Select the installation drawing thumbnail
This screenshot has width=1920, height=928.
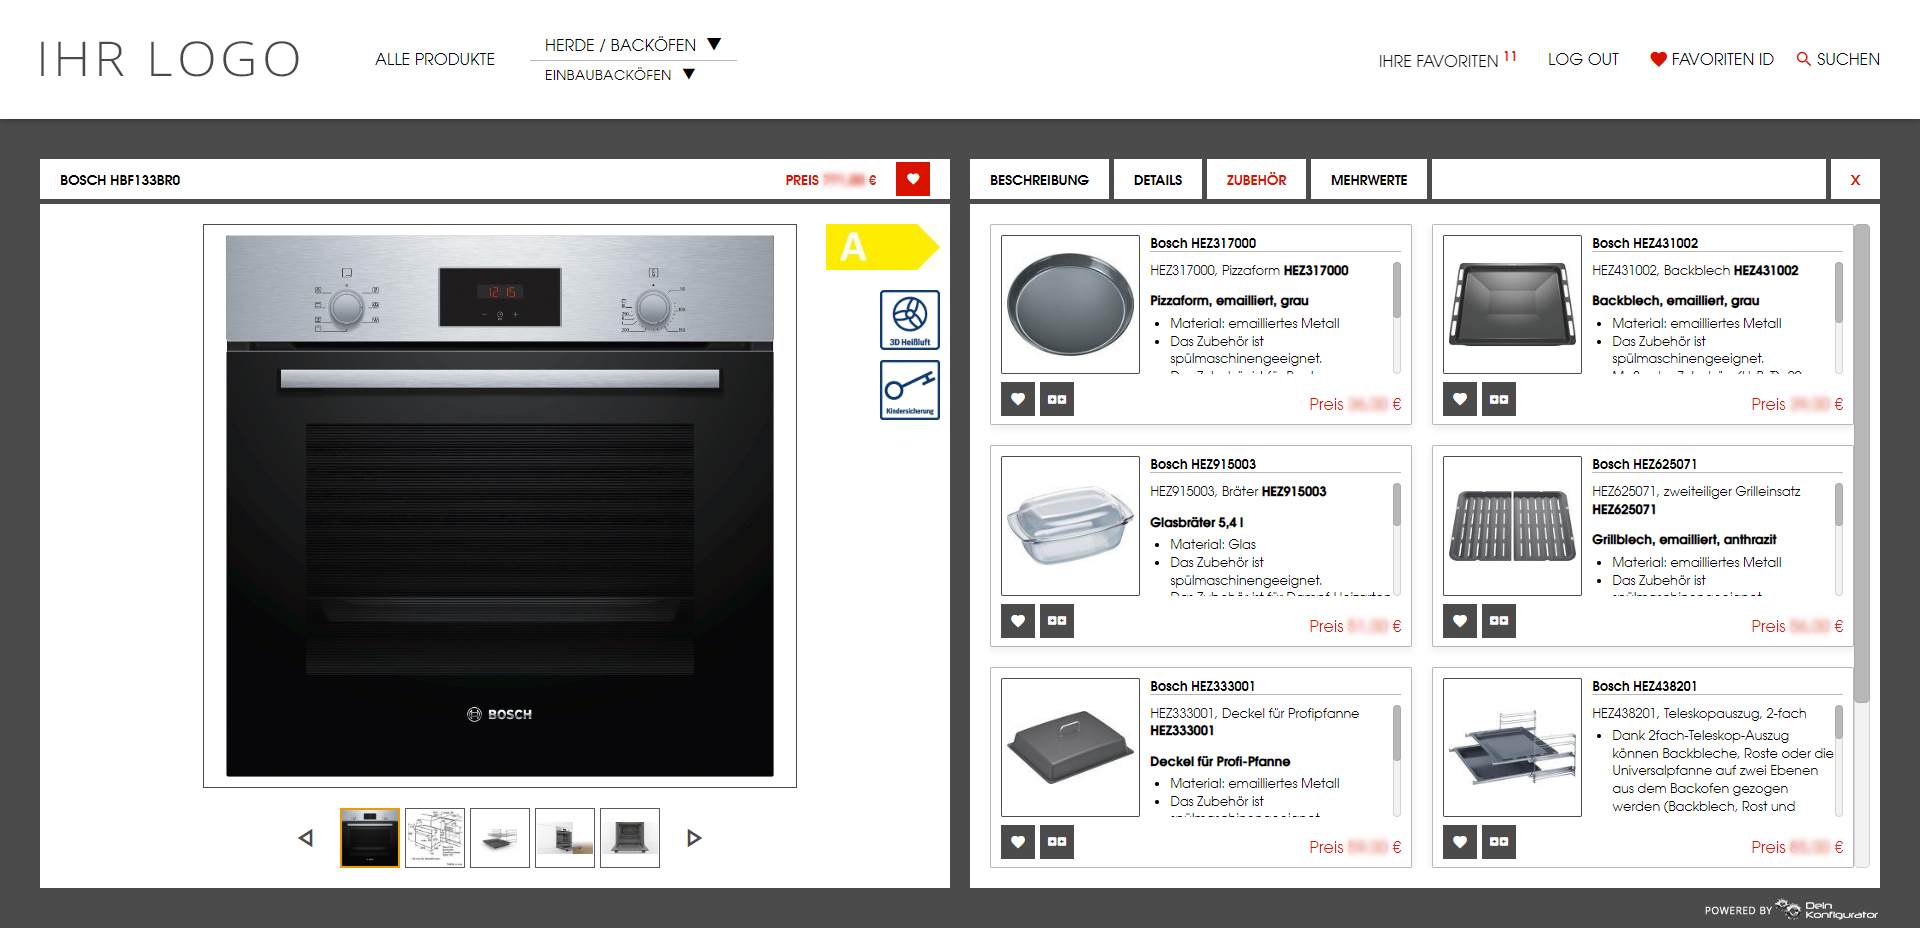pyautogui.click(x=435, y=838)
